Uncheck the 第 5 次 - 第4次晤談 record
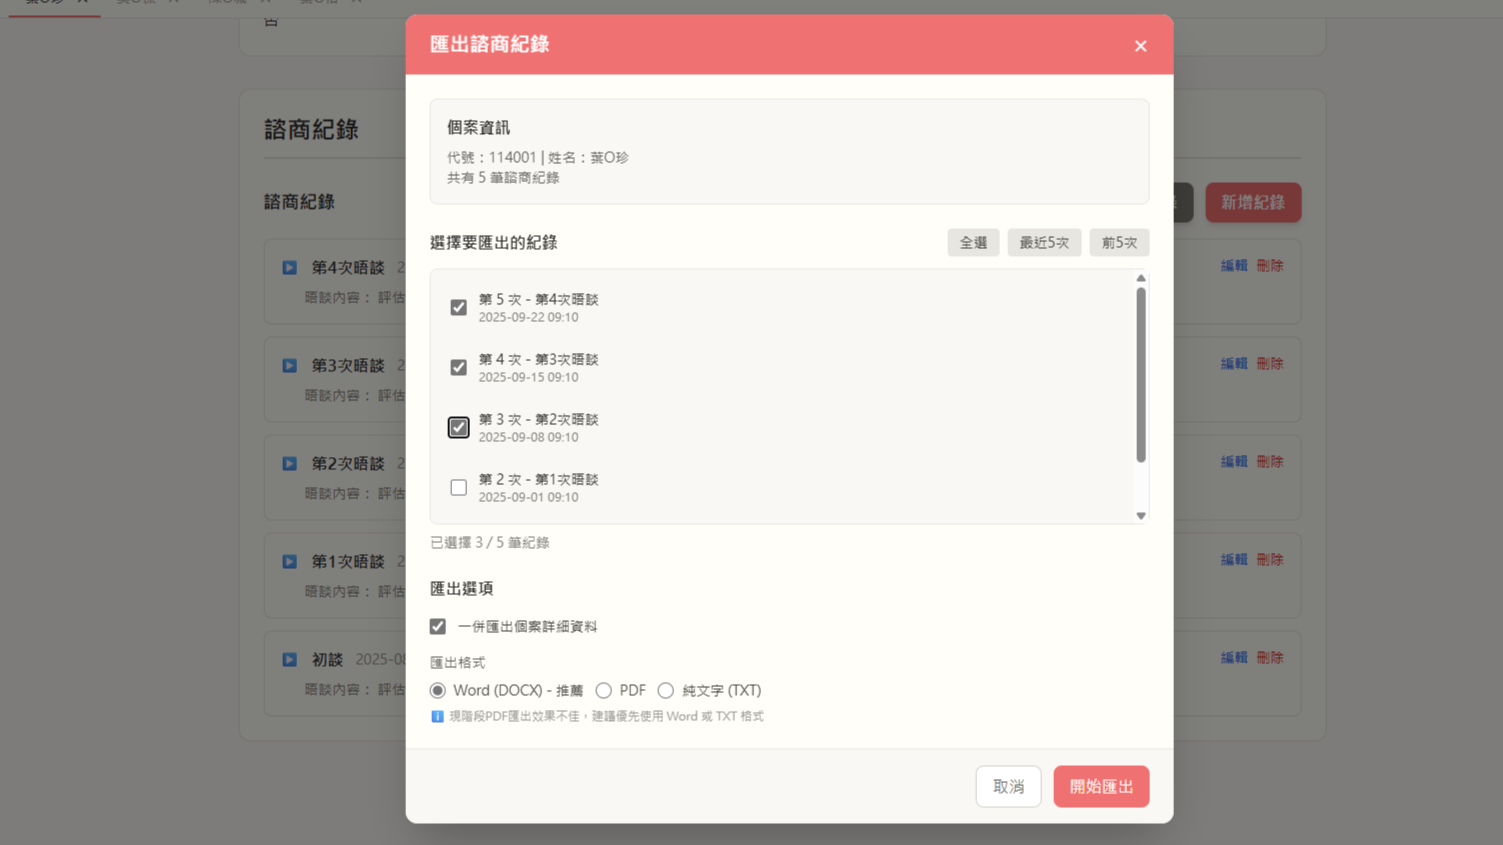Viewport: 1503px width, 845px height. tap(458, 307)
